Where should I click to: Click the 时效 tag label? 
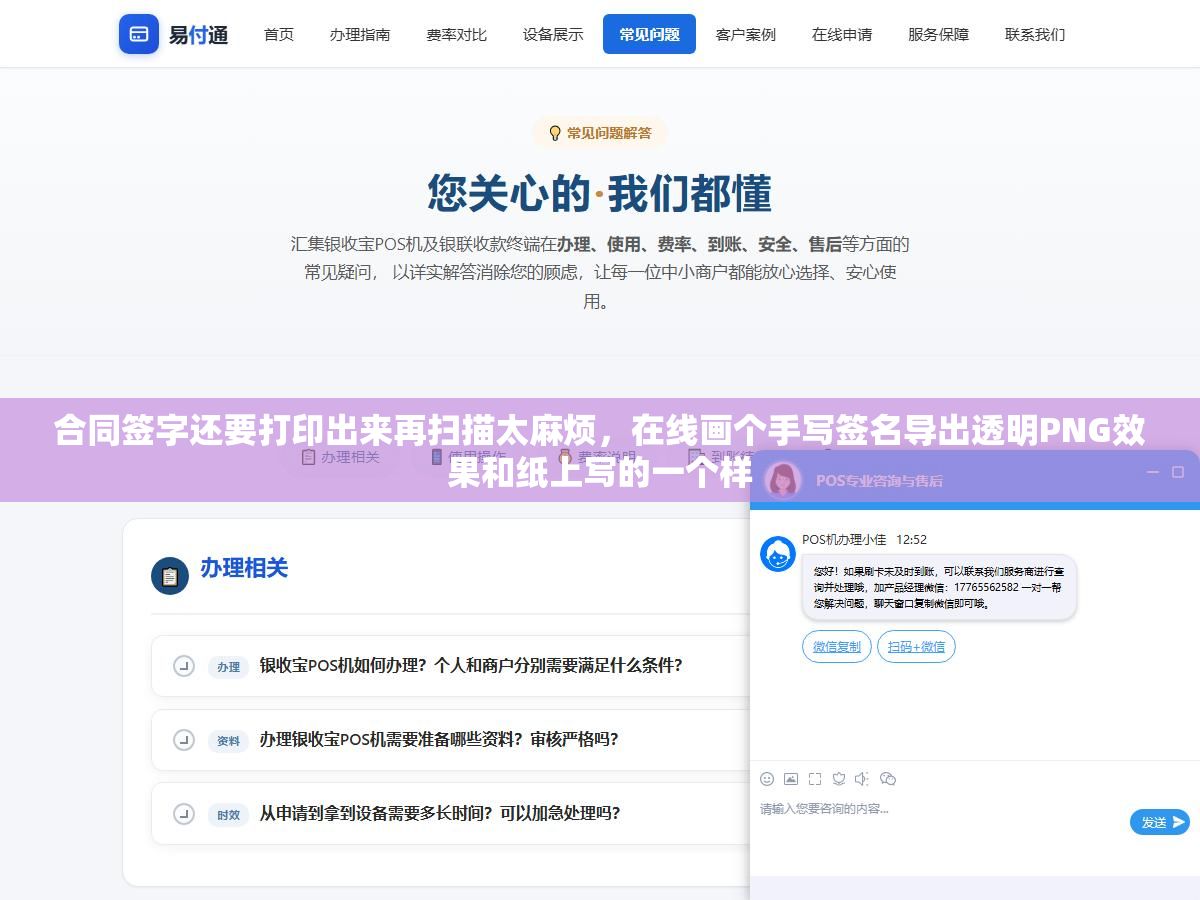pyautogui.click(x=228, y=815)
